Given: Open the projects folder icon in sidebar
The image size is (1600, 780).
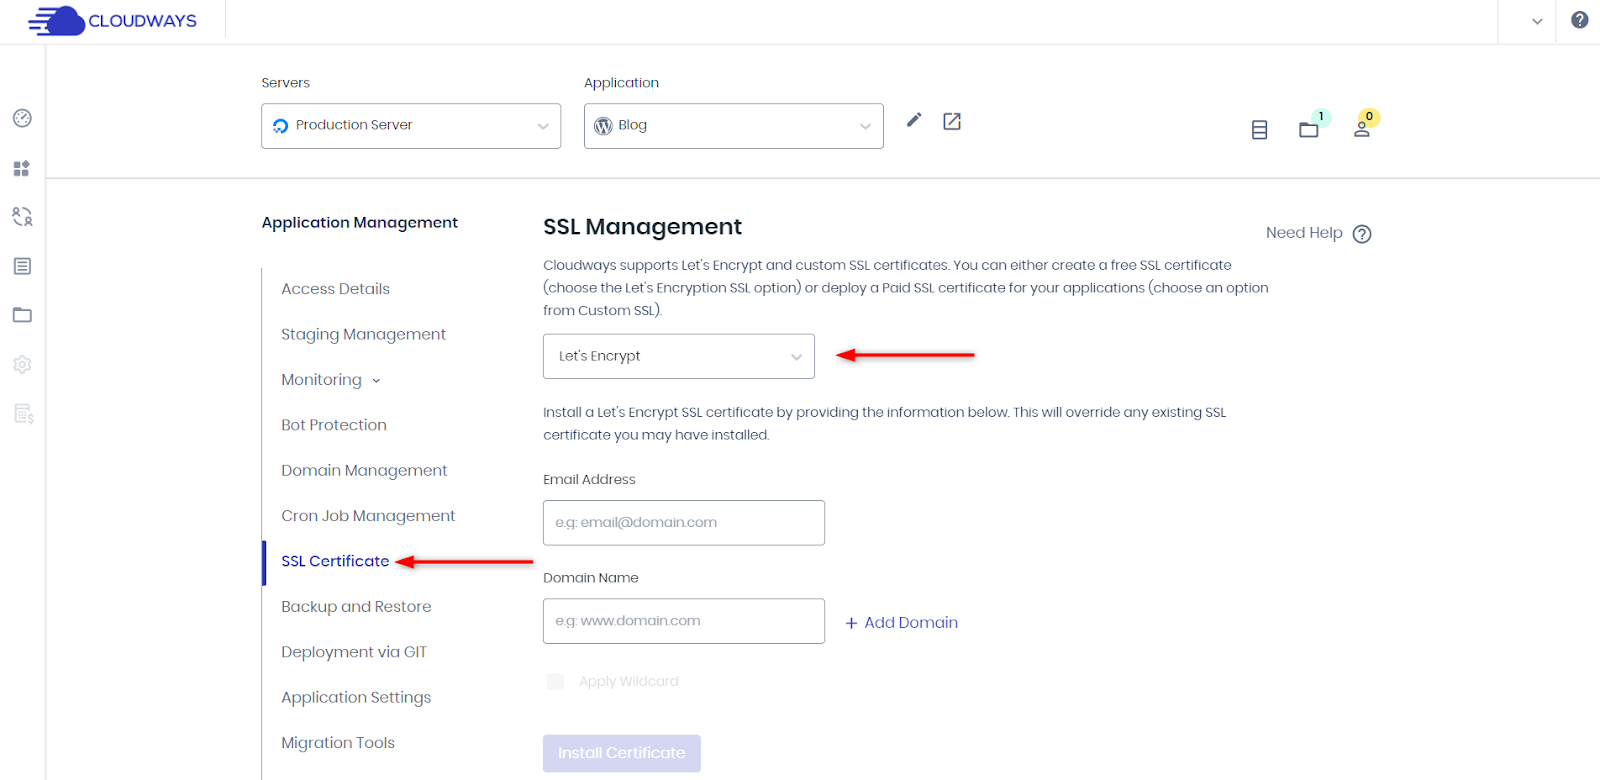Looking at the screenshot, I should (22, 315).
